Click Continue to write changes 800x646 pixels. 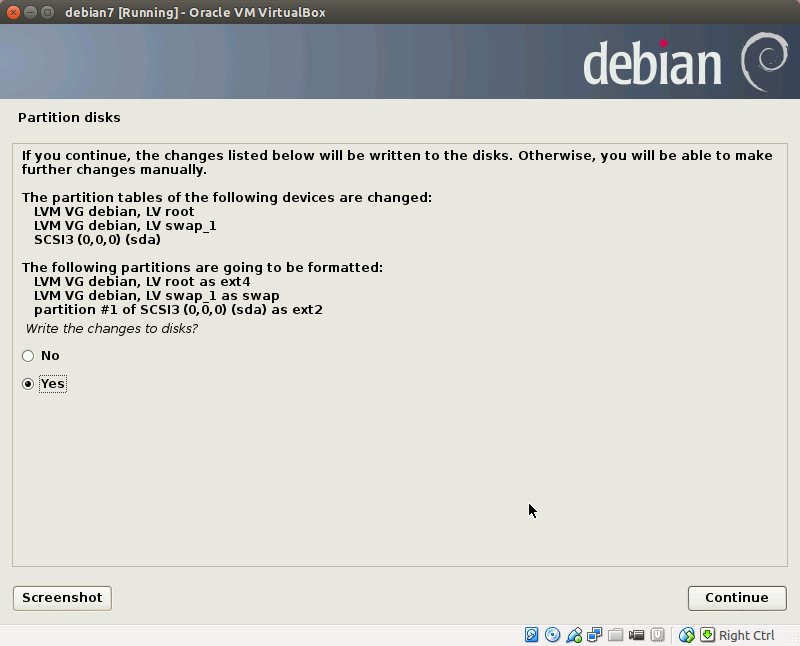tap(737, 598)
